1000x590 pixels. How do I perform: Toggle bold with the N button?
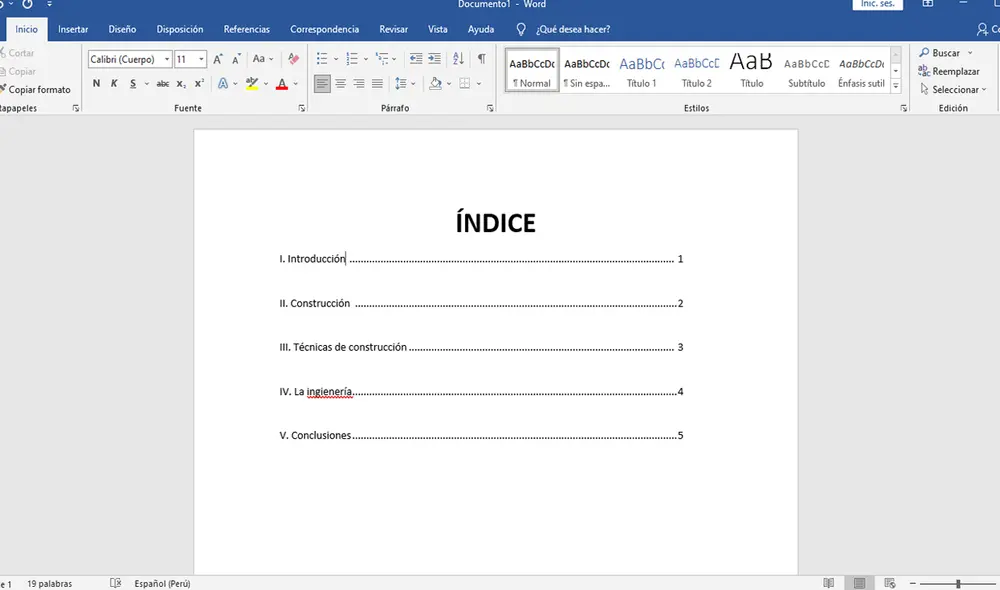97,84
